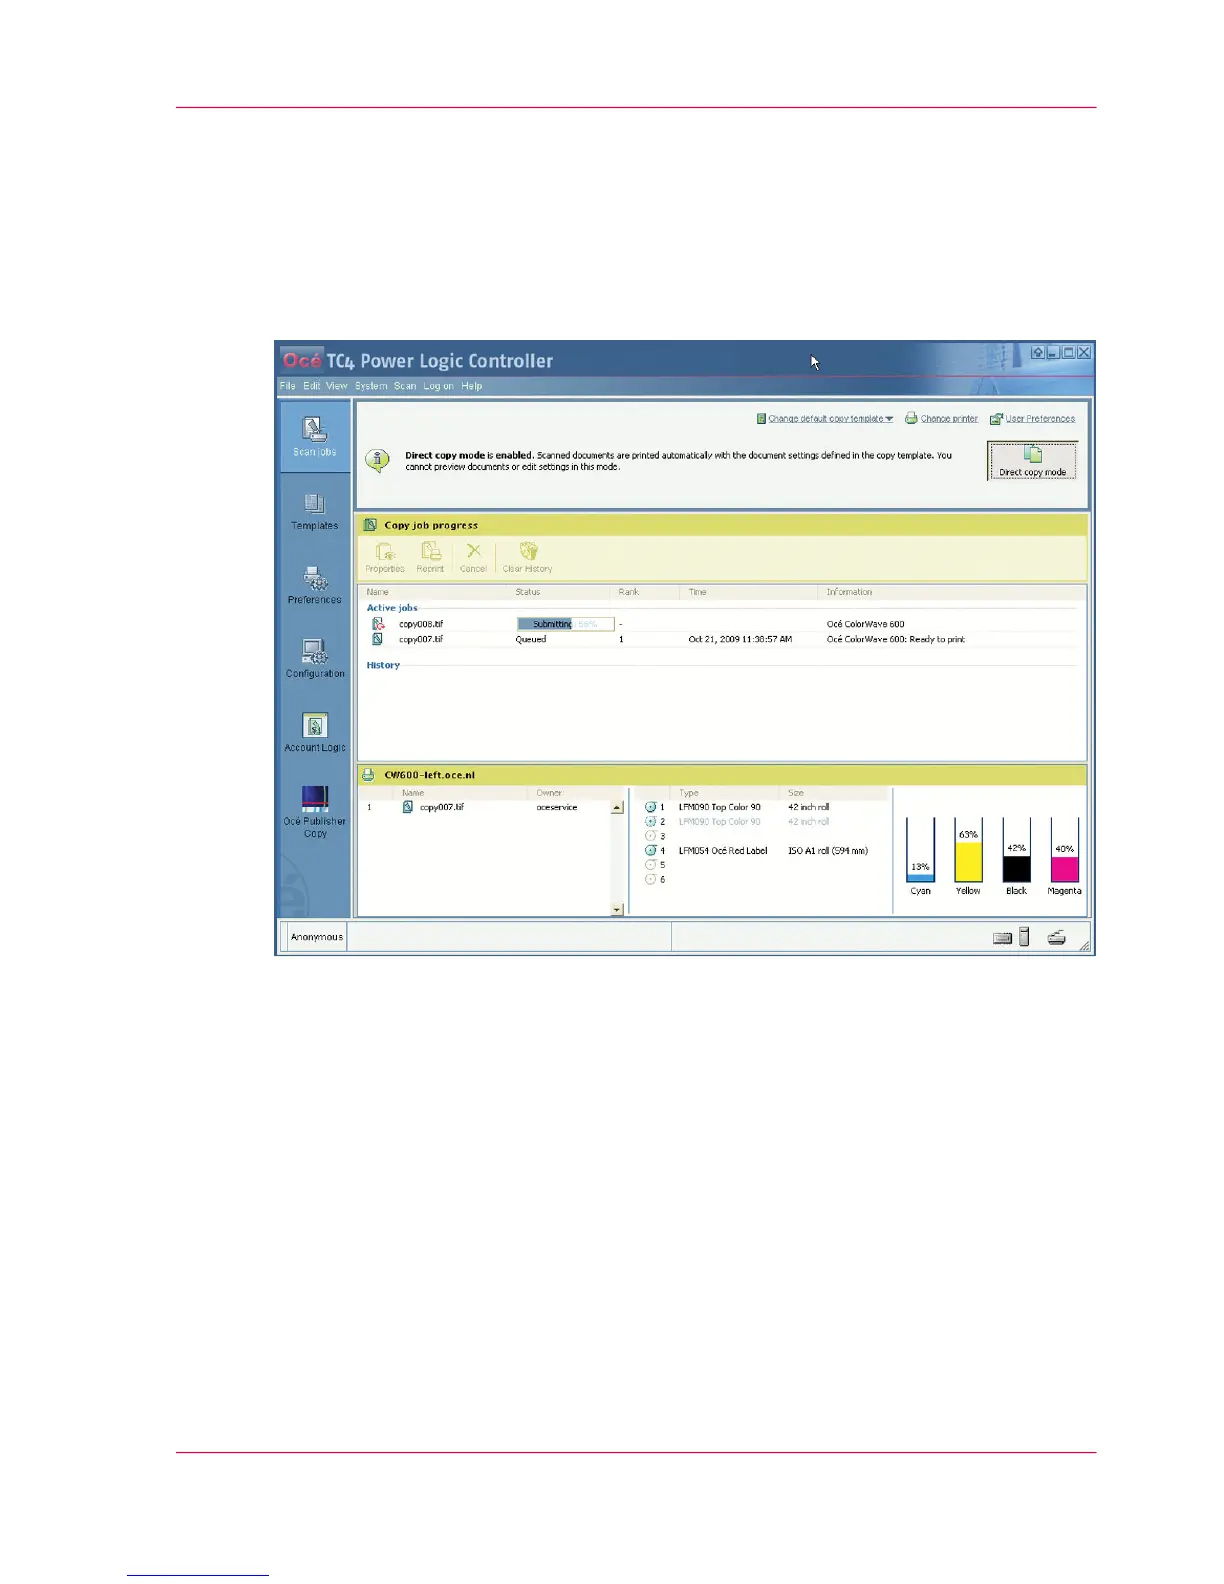Click the Reprint toolbar icon
1224x1584 pixels.
coord(430,557)
